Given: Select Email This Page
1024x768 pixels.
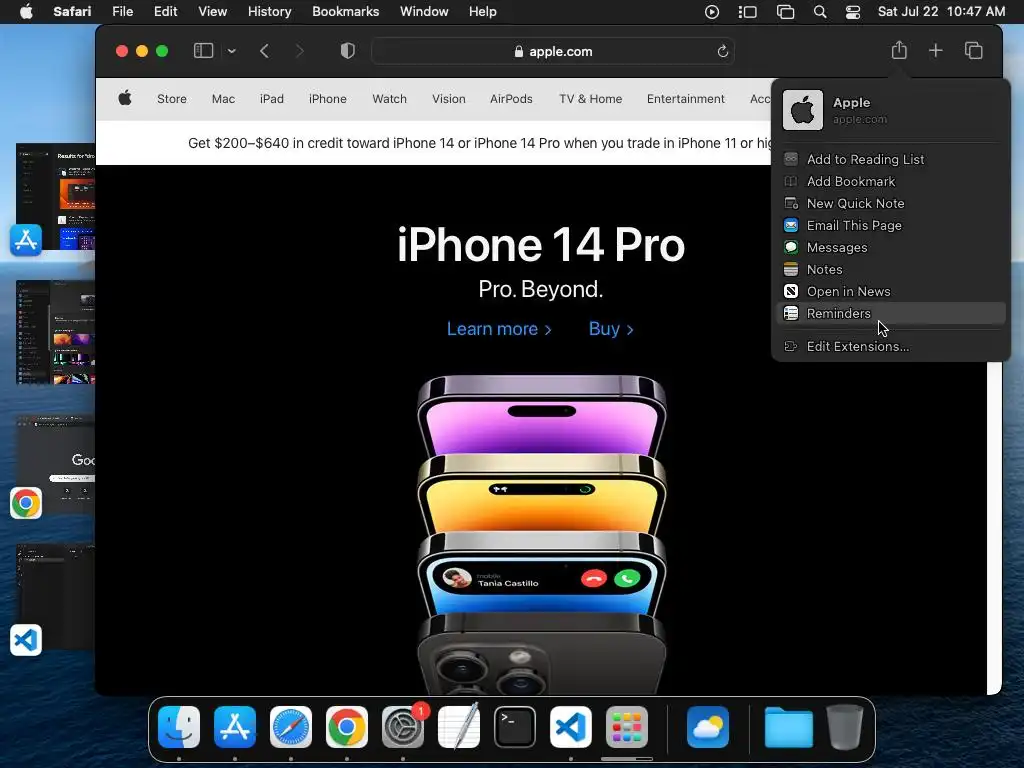Looking at the screenshot, I should click(x=891, y=225).
